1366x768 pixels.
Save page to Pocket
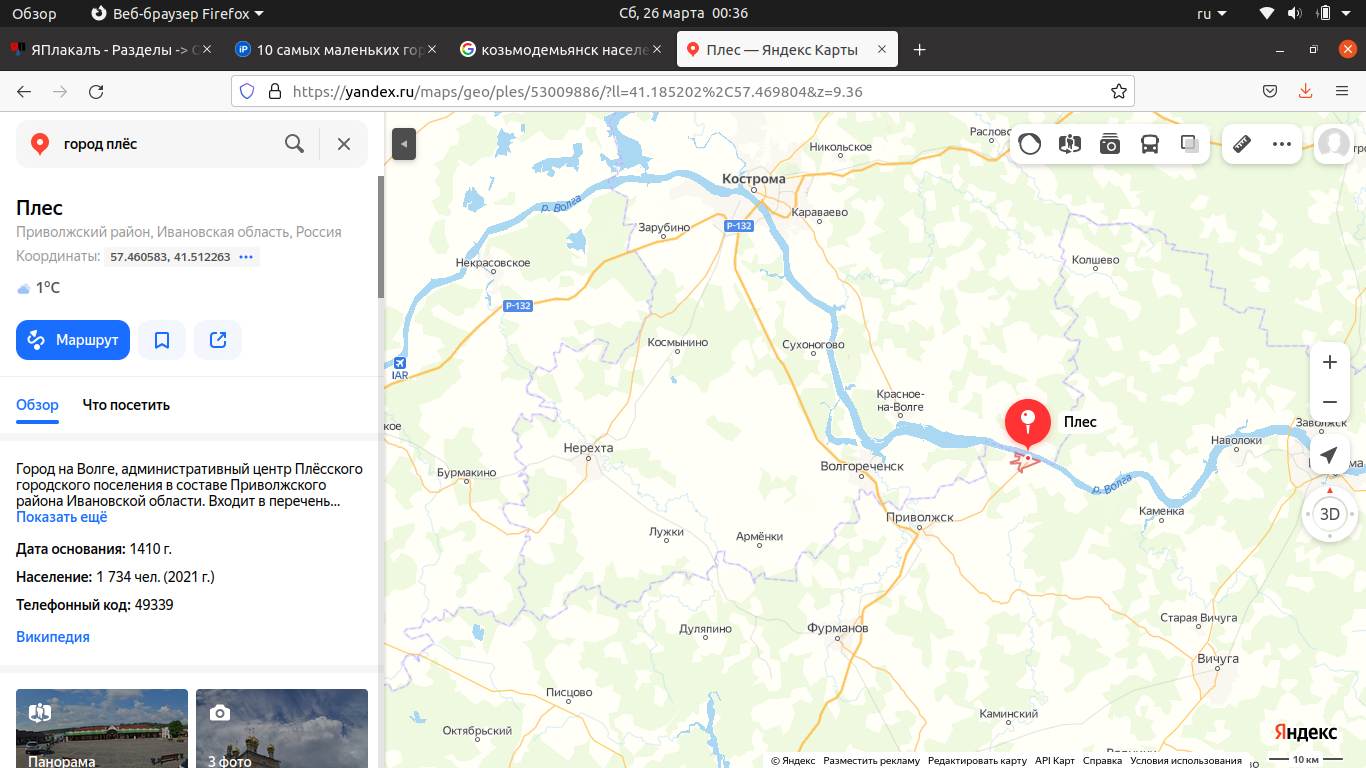(1270, 92)
